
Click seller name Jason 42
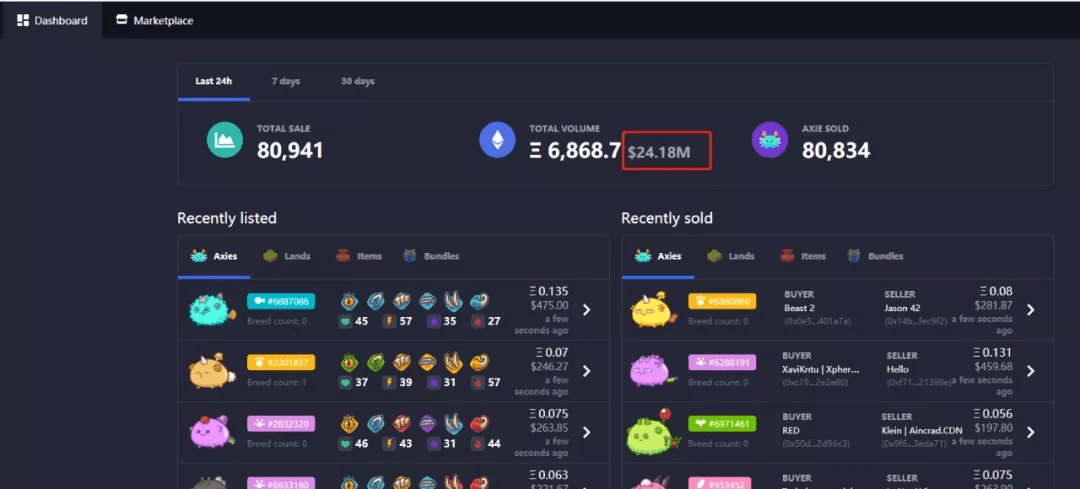tap(902, 308)
